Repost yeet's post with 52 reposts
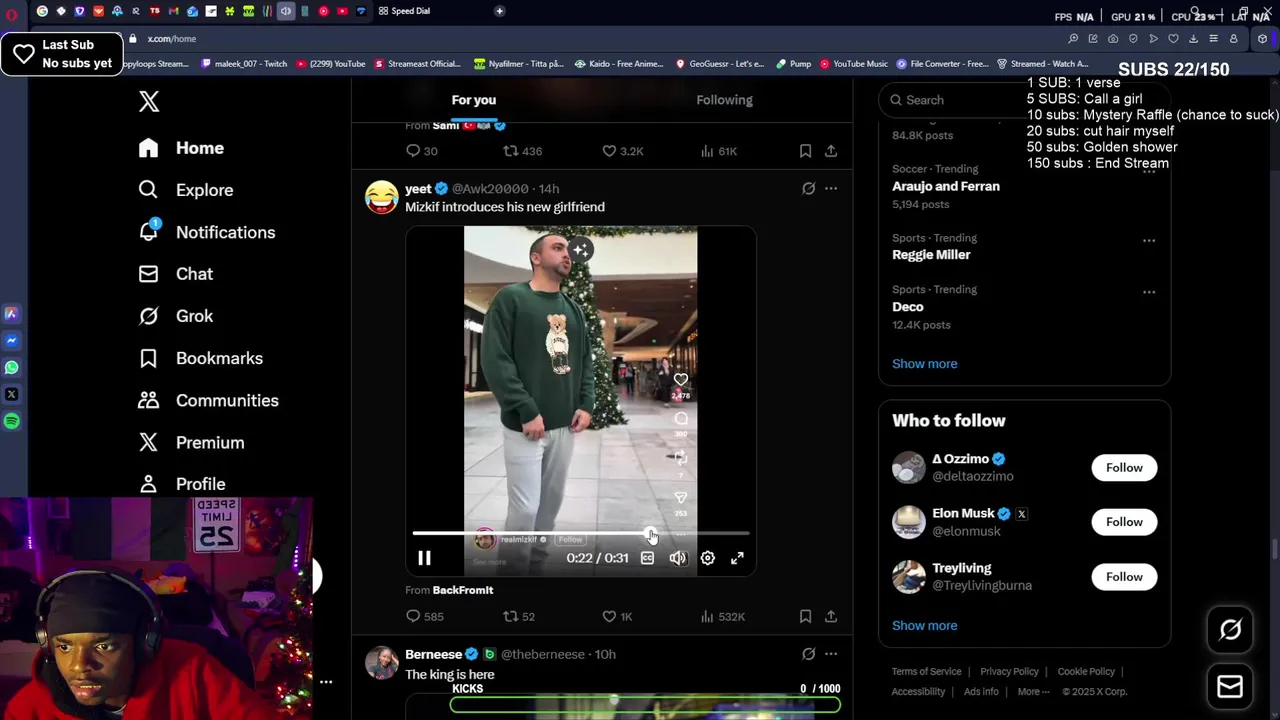Screen dimensions: 1280x720 coord(519,617)
